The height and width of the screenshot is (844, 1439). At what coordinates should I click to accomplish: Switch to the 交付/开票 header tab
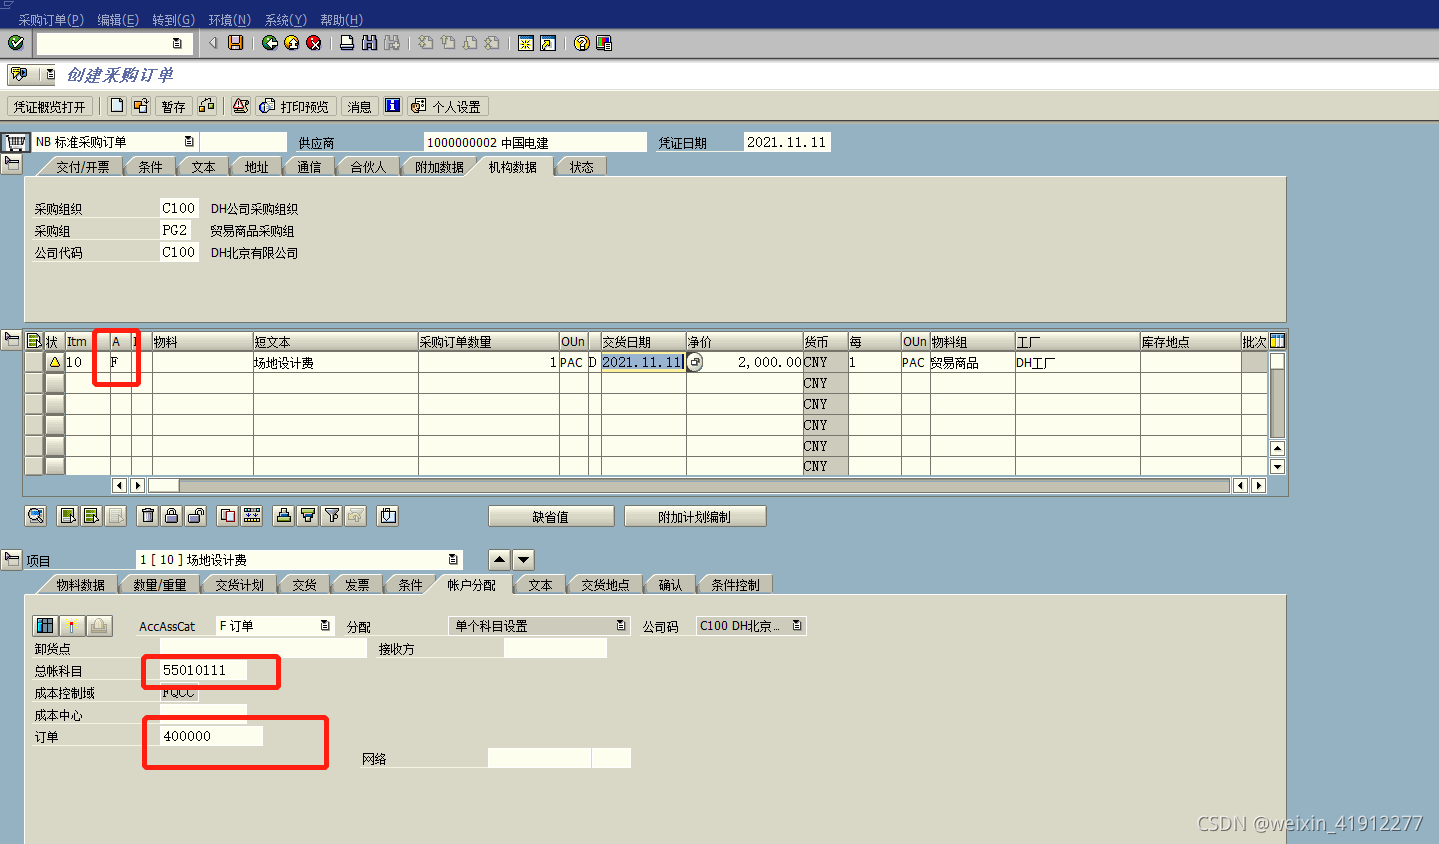[82, 167]
